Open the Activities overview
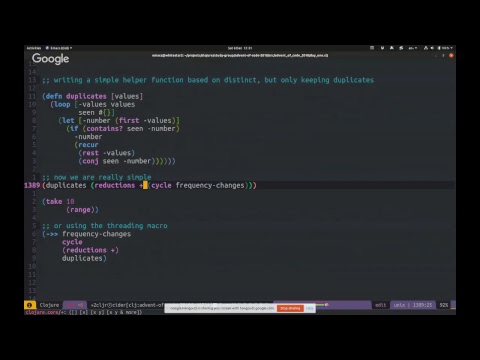 (x=34, y=48)
